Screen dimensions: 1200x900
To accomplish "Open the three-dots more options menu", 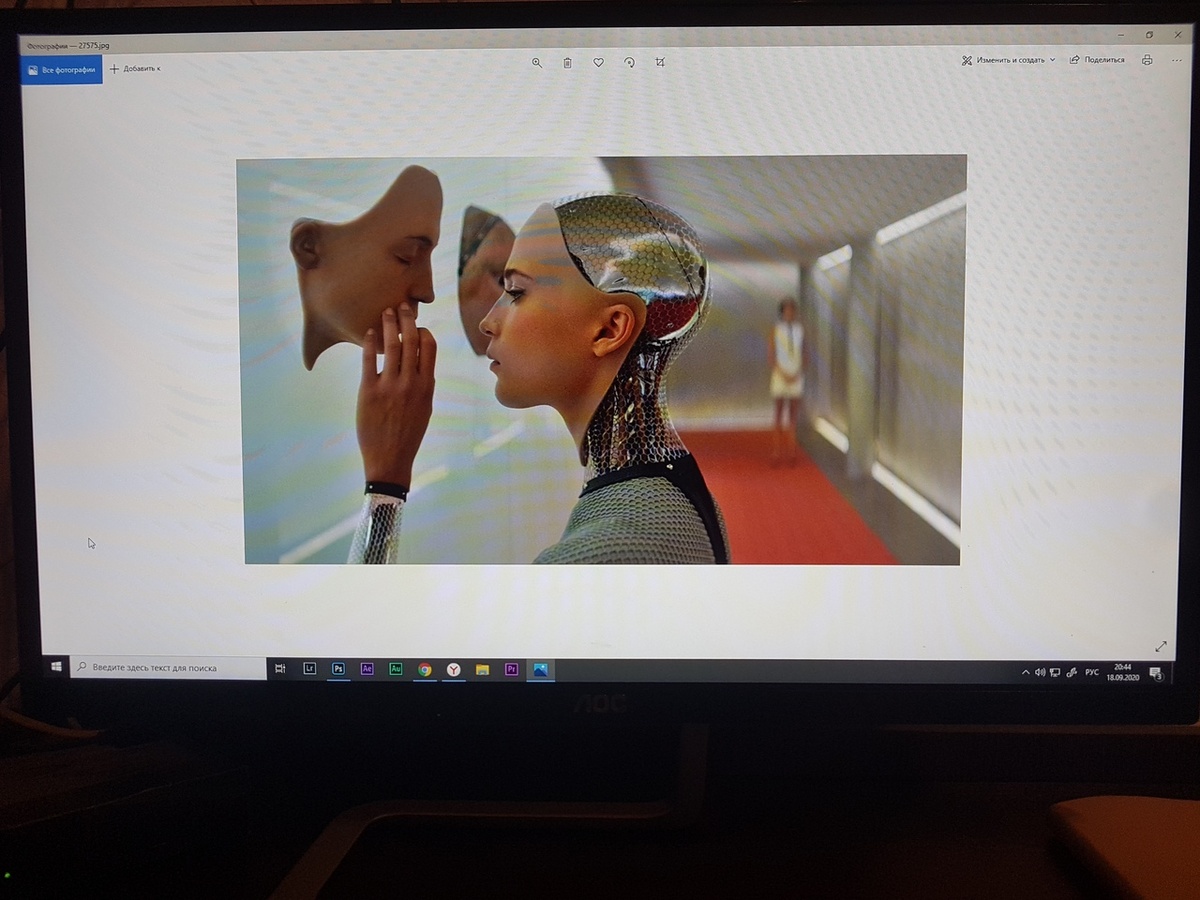I will coord(1176,60).
